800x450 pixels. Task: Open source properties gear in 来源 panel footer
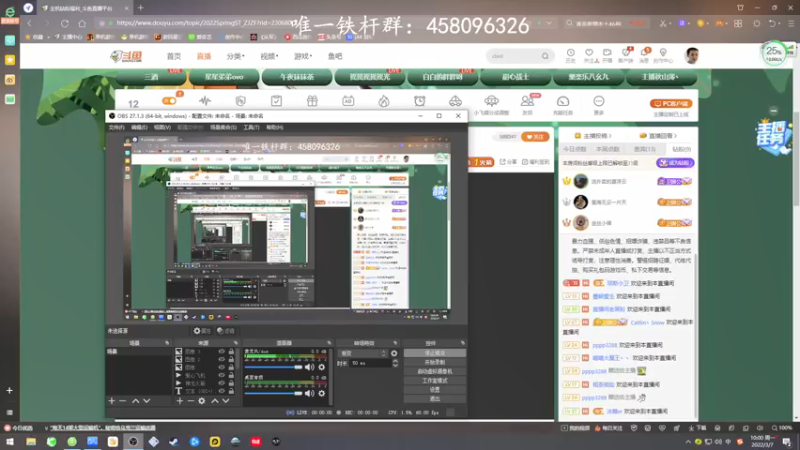point(202,401)
